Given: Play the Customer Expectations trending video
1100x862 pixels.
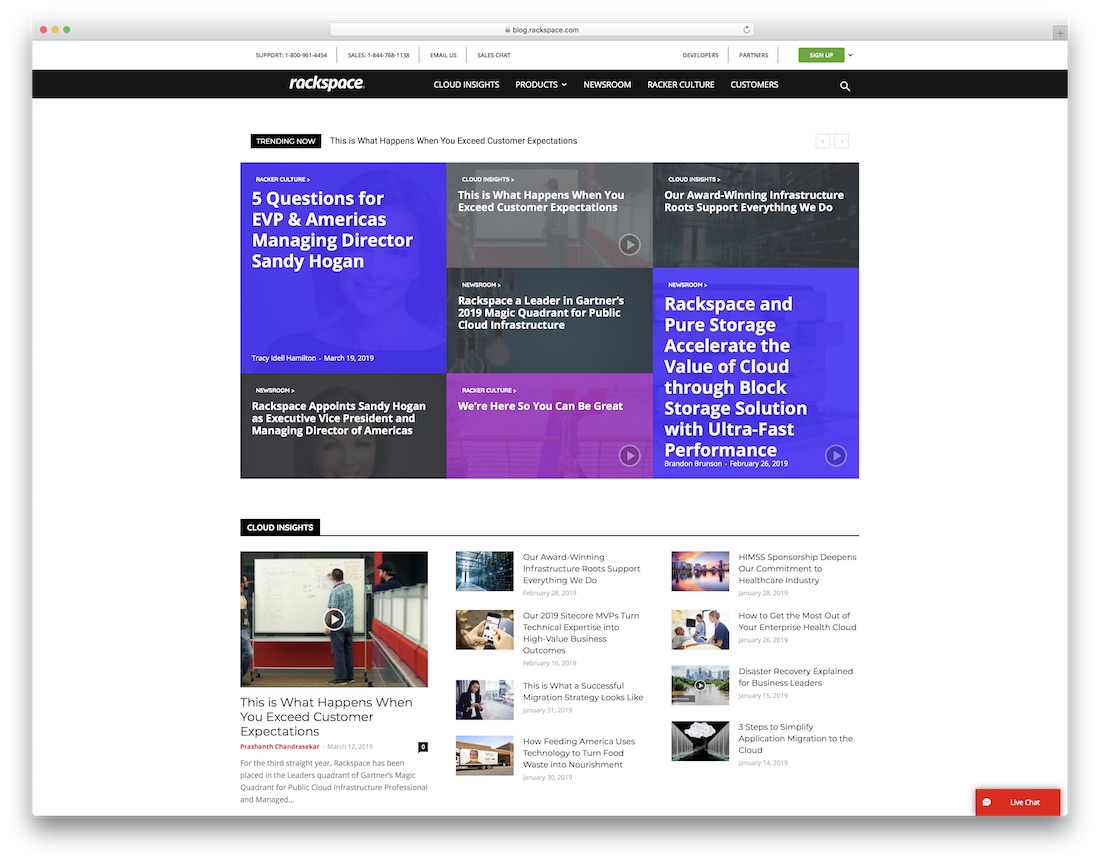Looking at the screenshot, I should point(629,244).
